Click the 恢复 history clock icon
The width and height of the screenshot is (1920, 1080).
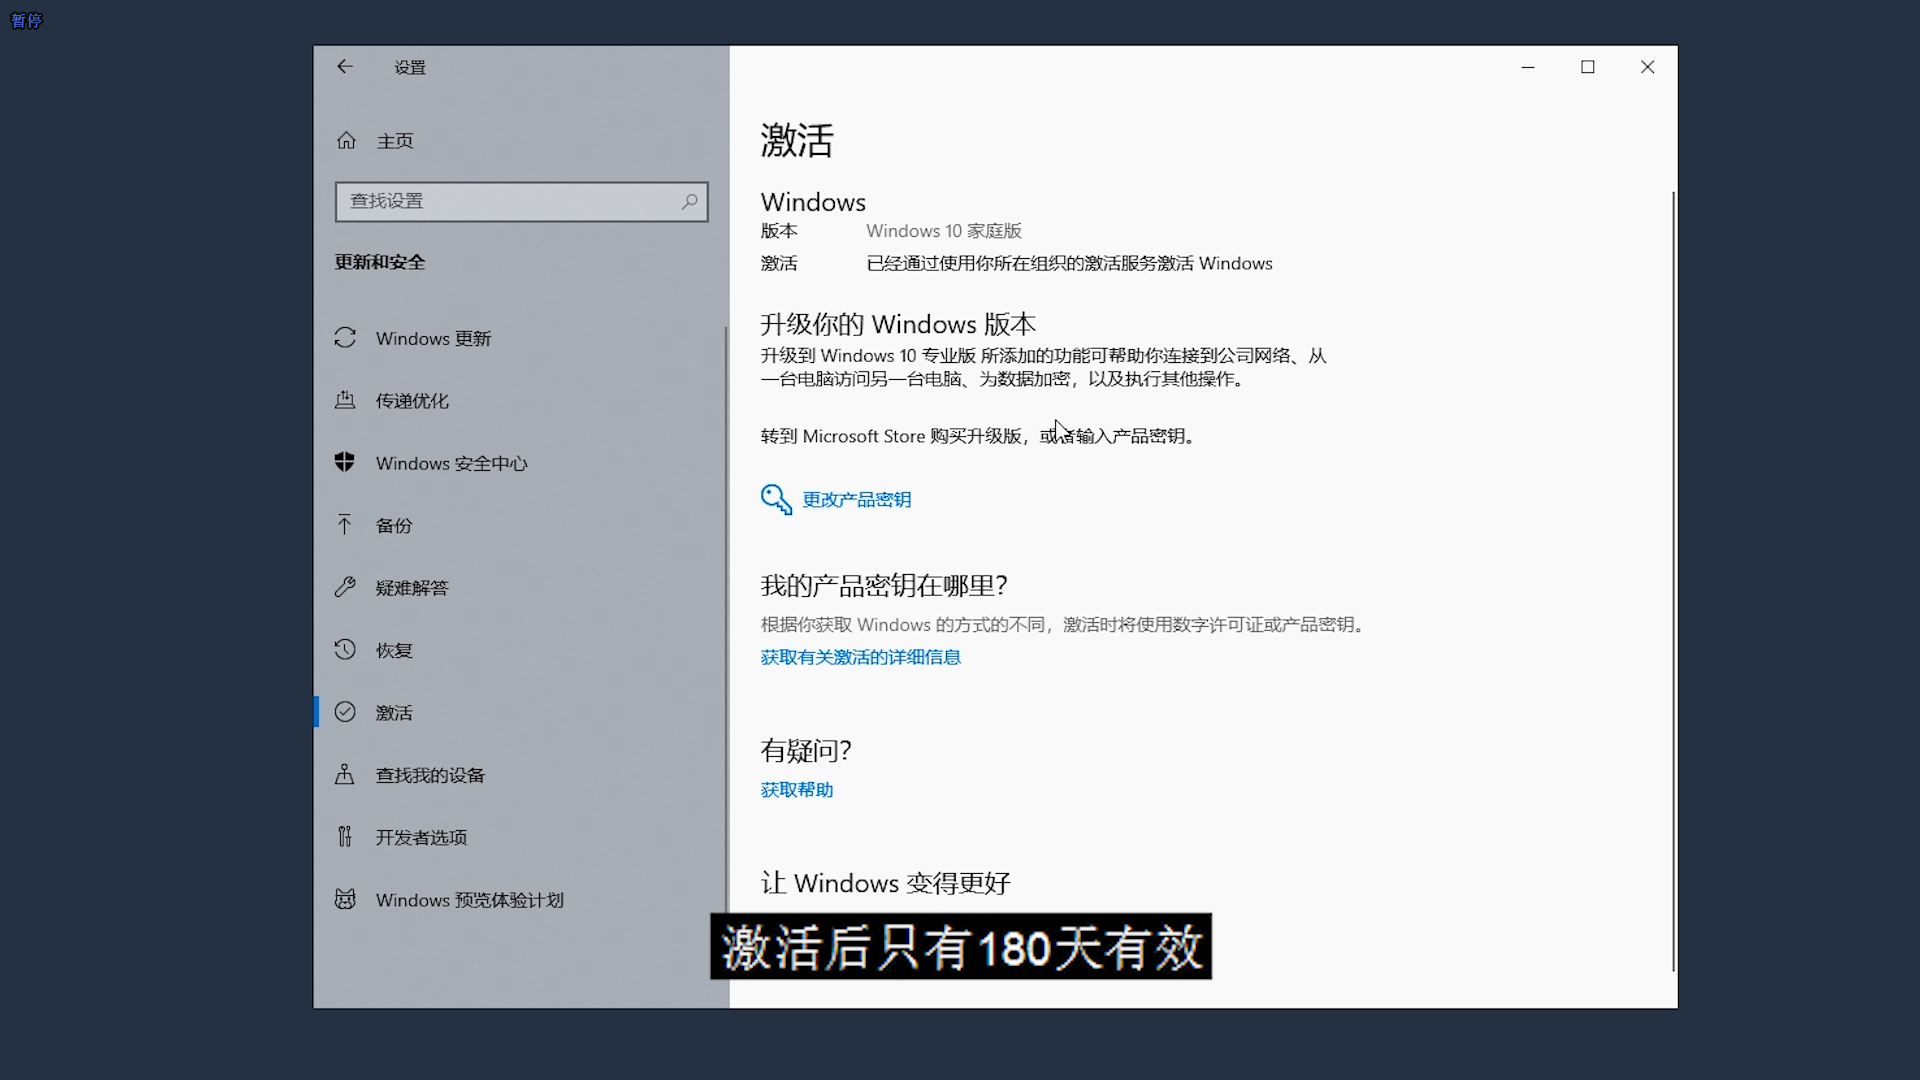point(345,650)
